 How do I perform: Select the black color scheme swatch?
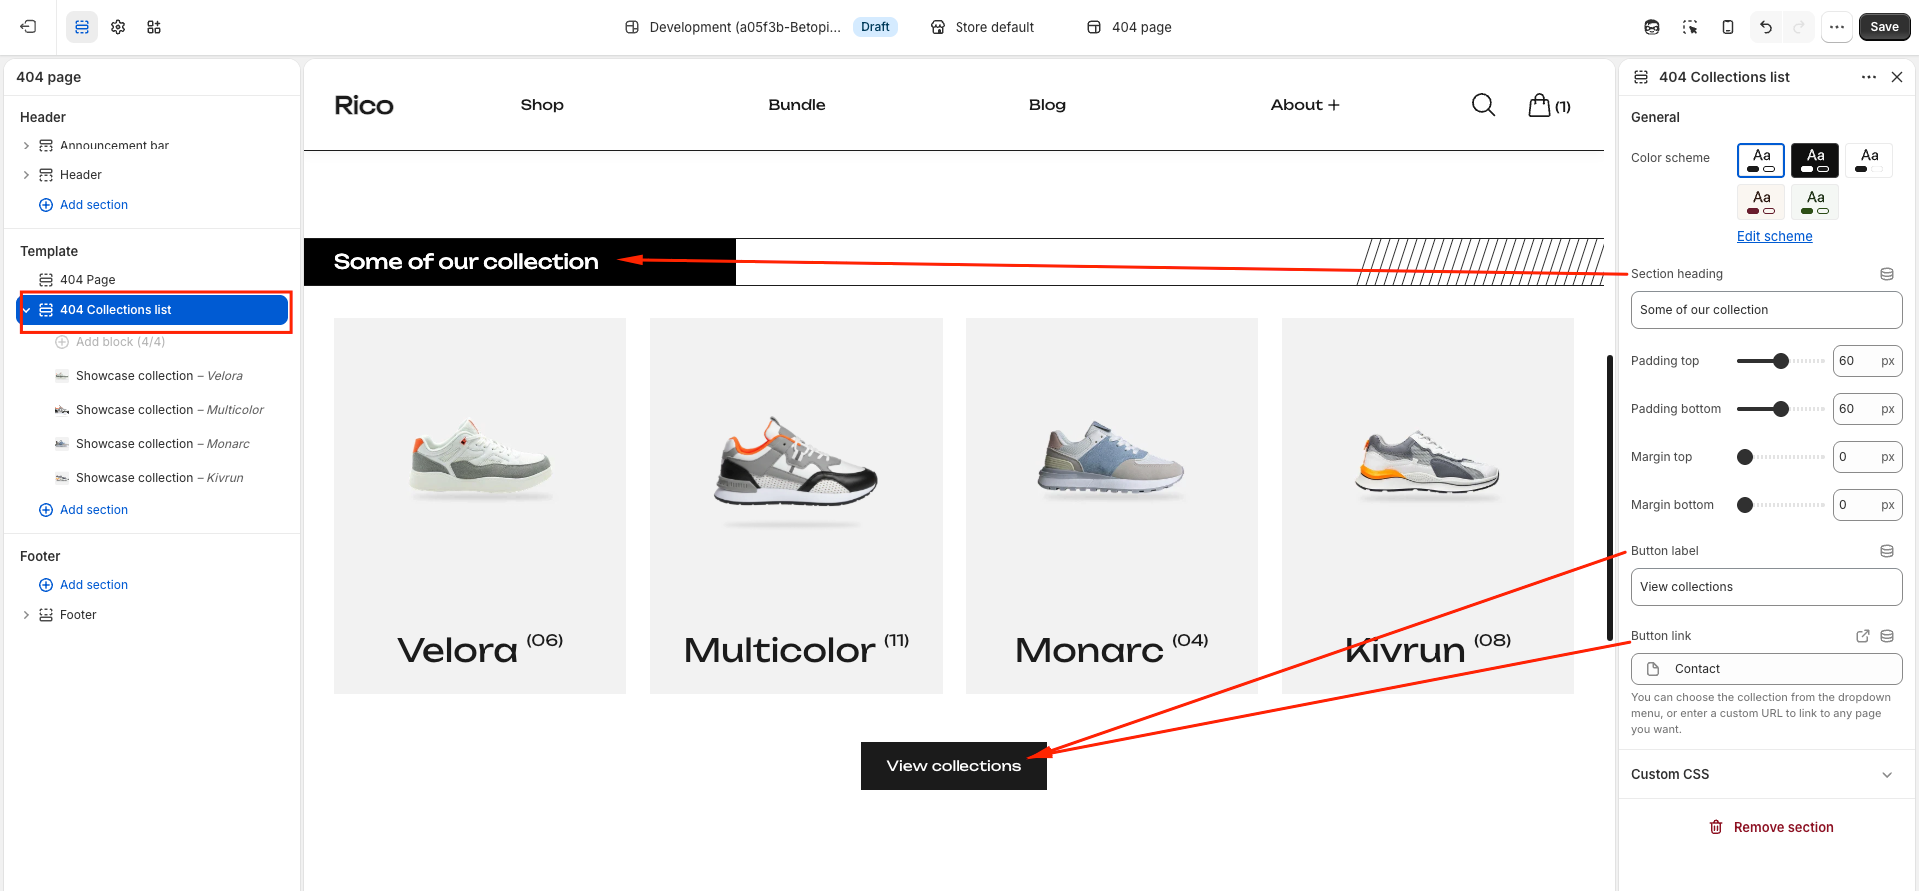point(1815,160)
